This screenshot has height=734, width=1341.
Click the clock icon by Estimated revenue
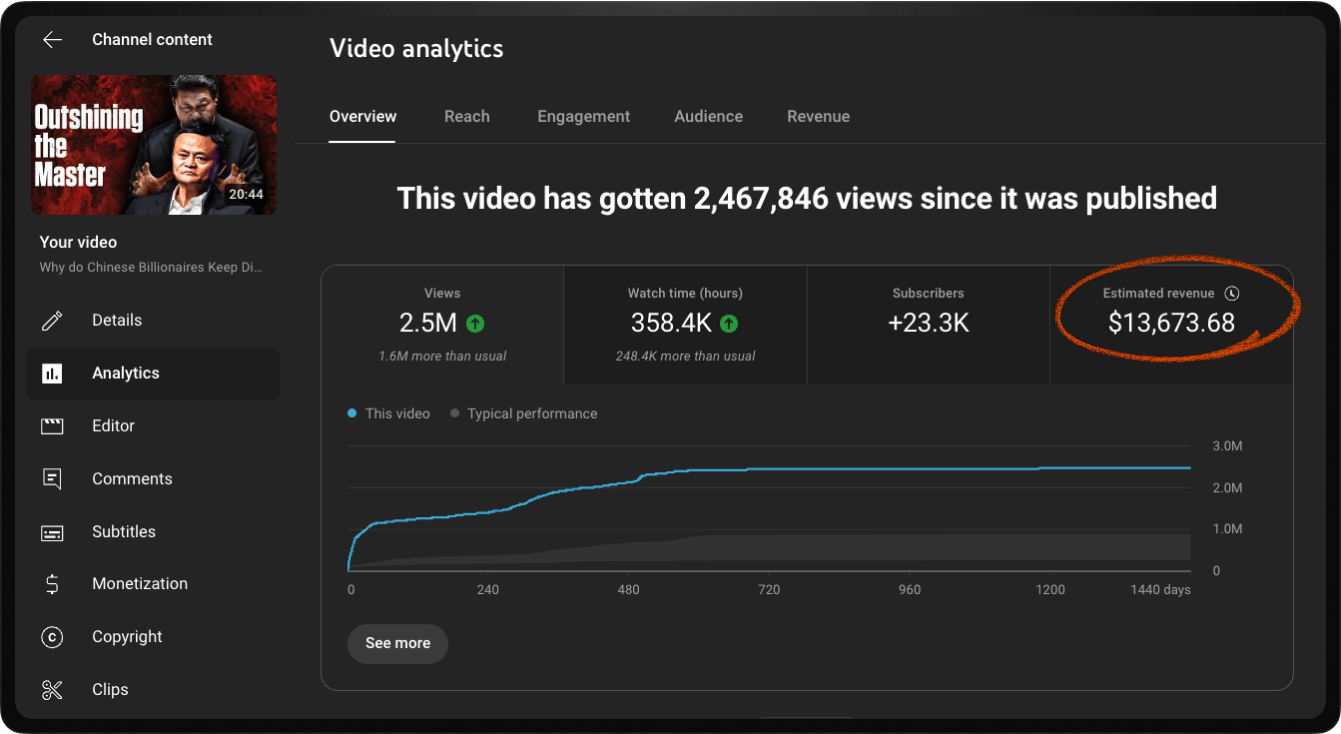click(1232, 294)
